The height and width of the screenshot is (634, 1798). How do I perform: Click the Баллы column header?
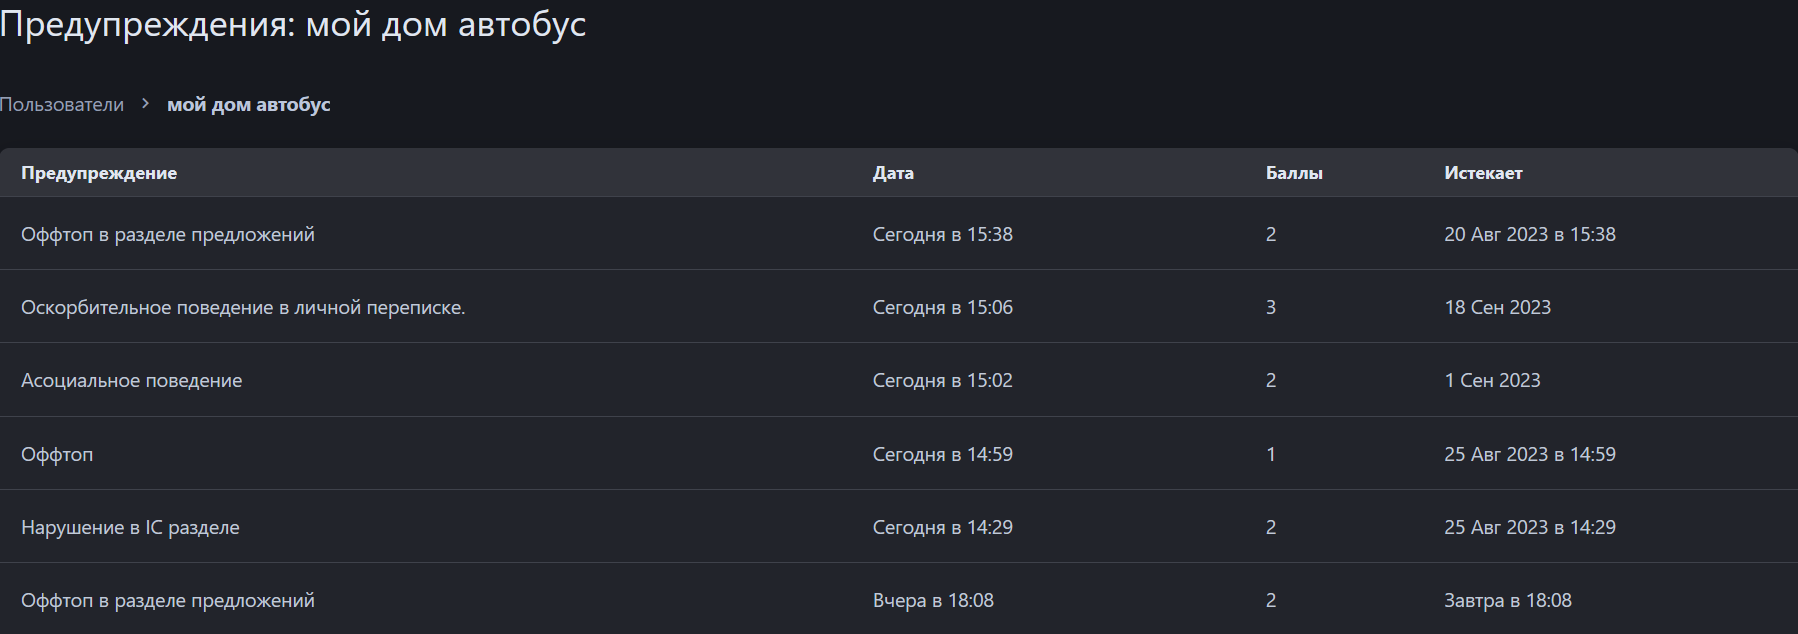click(x=1294, y=173)
